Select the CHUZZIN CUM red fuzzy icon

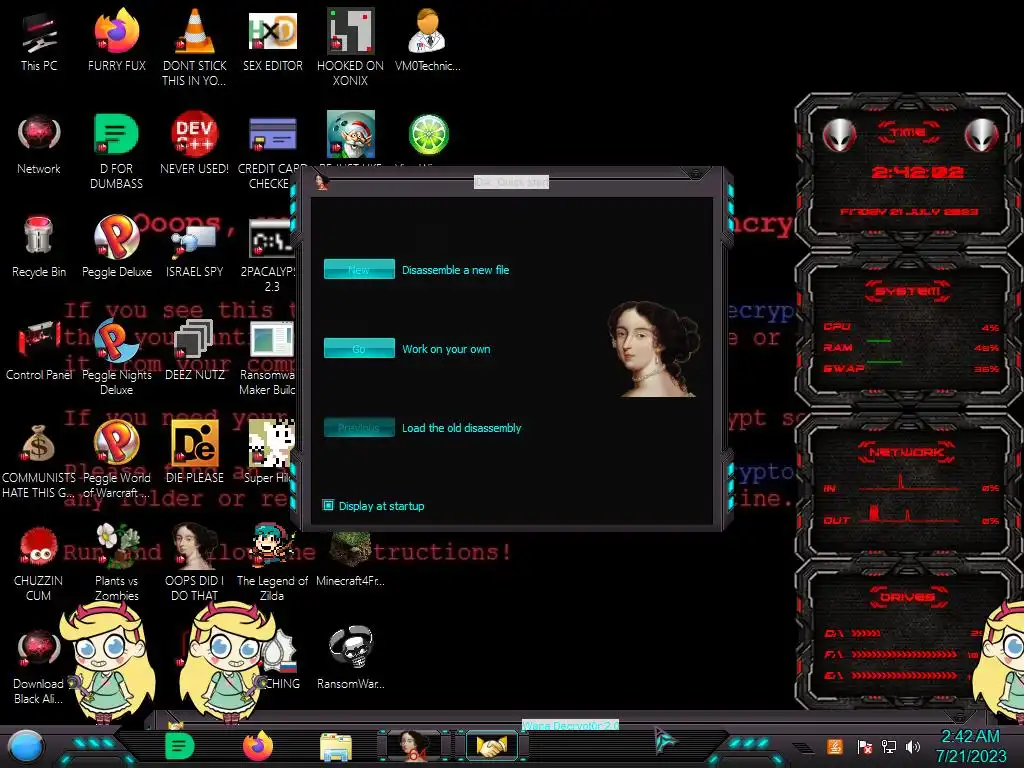pos(39,563)
